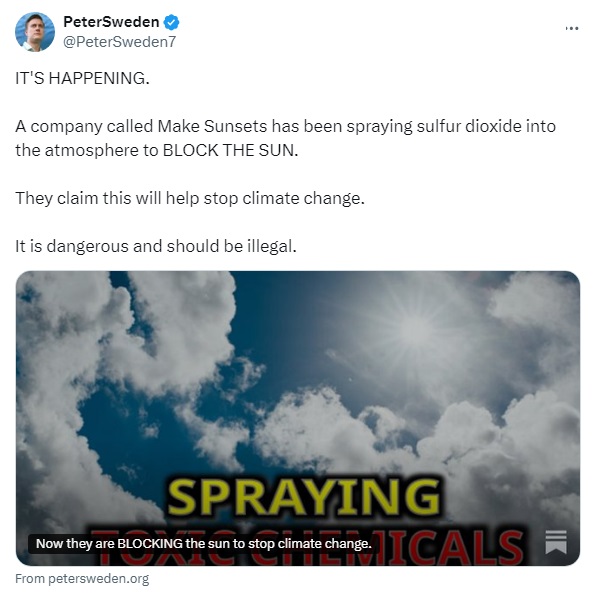Click the "IT'S HAPPENING." tweet line
Screen dimensions: 595x598
[x=82, y=78]
